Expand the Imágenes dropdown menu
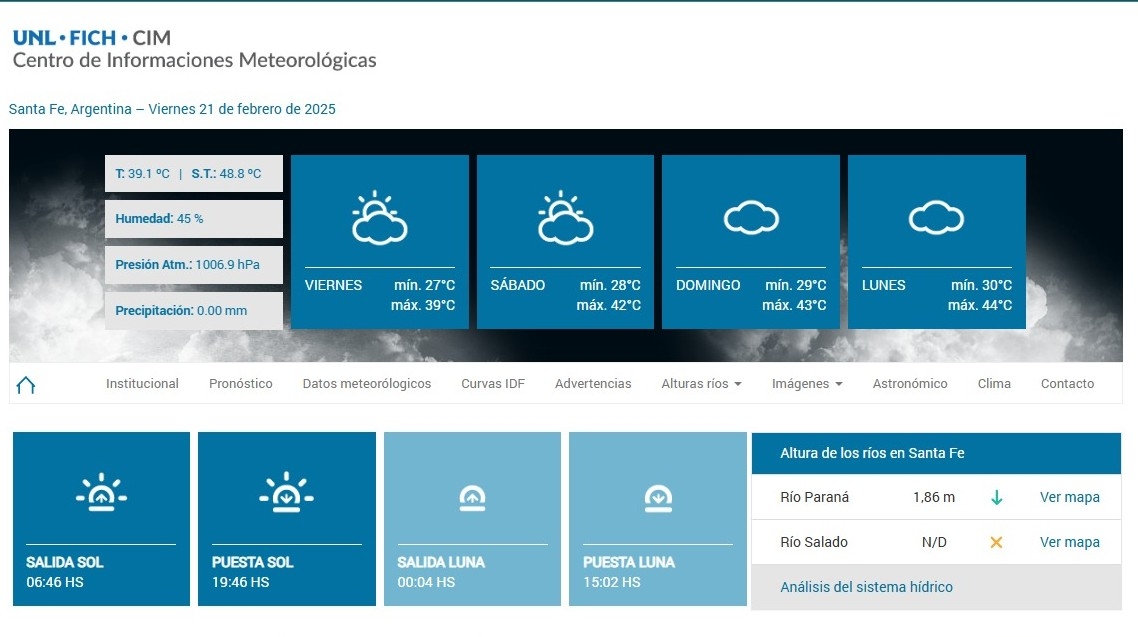The image size is (1138, 637). point(806,384)
